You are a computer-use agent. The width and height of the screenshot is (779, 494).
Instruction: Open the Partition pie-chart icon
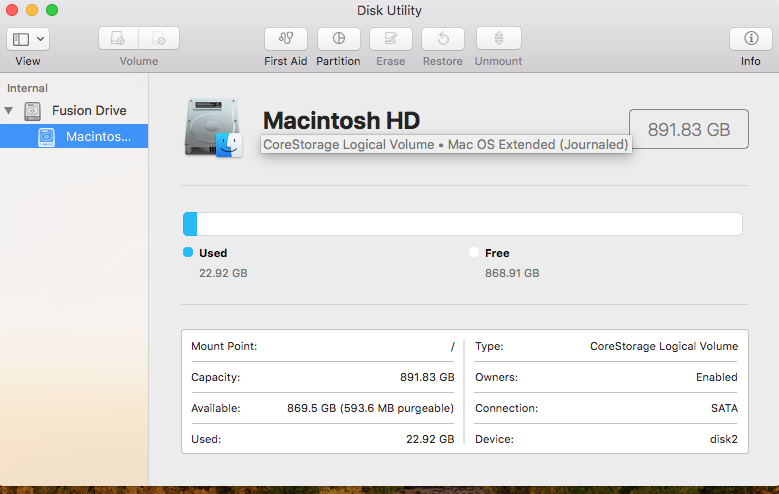[x=338, y=38]
